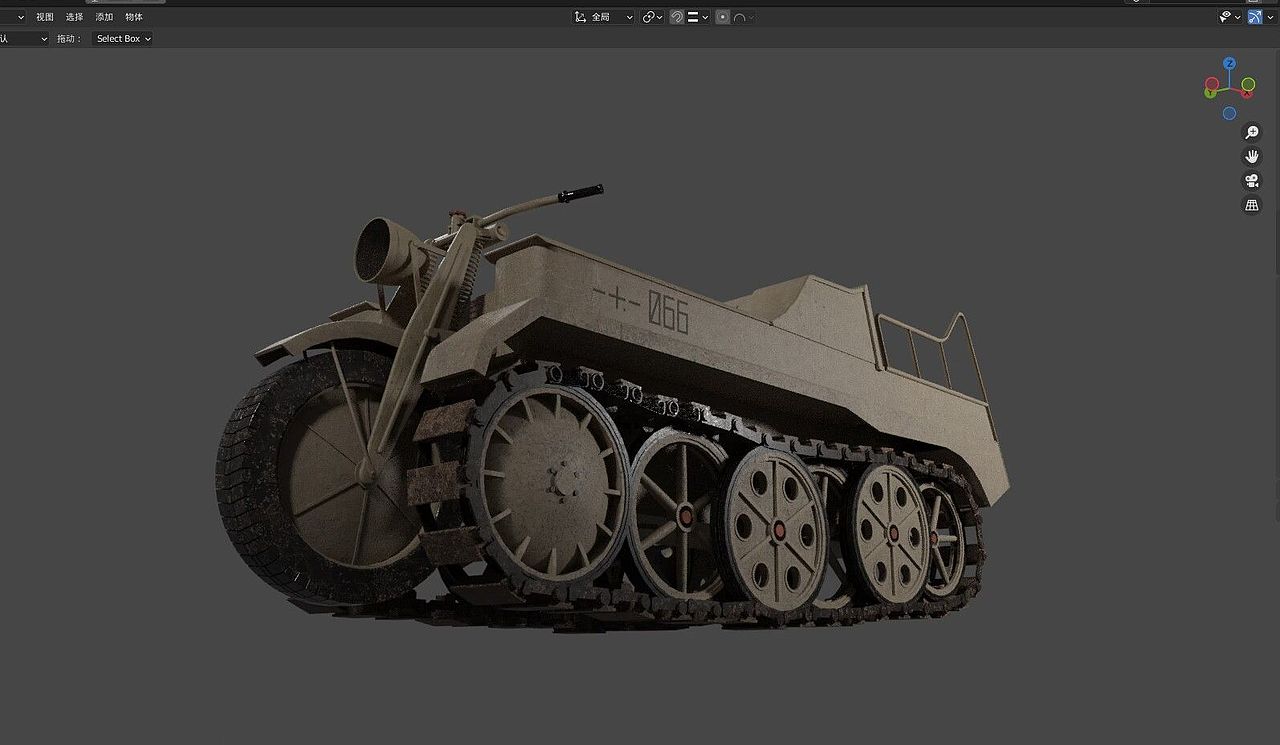The height and width of the screenshot is (745, 1280).
Task: Select the Zoom magnifier icon in viewport sidebar
Action: coord(1251,131)
